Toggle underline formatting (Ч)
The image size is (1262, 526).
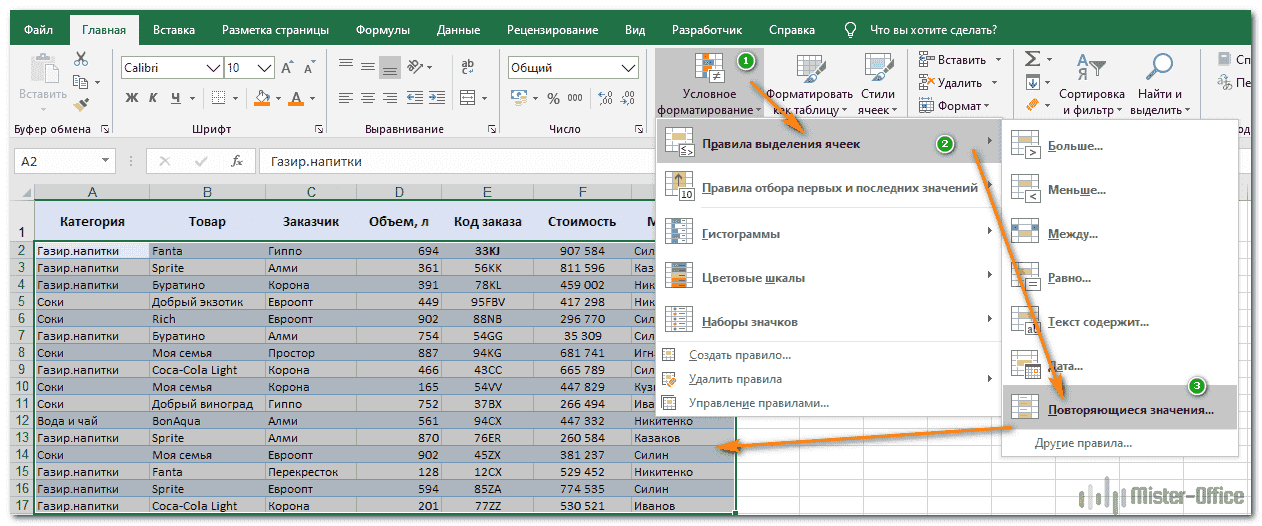(x=177, y=98)
